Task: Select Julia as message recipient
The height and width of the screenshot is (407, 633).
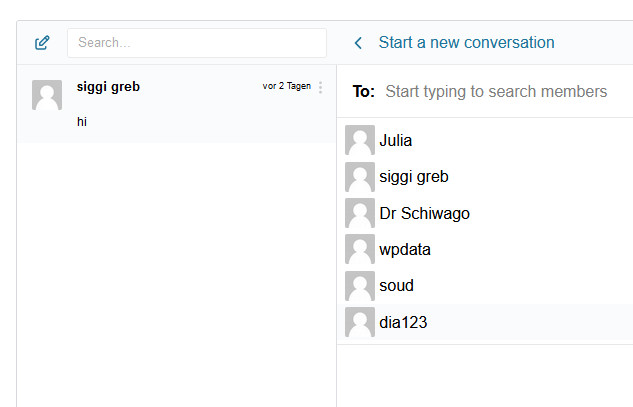Action: tap(396, 140)
